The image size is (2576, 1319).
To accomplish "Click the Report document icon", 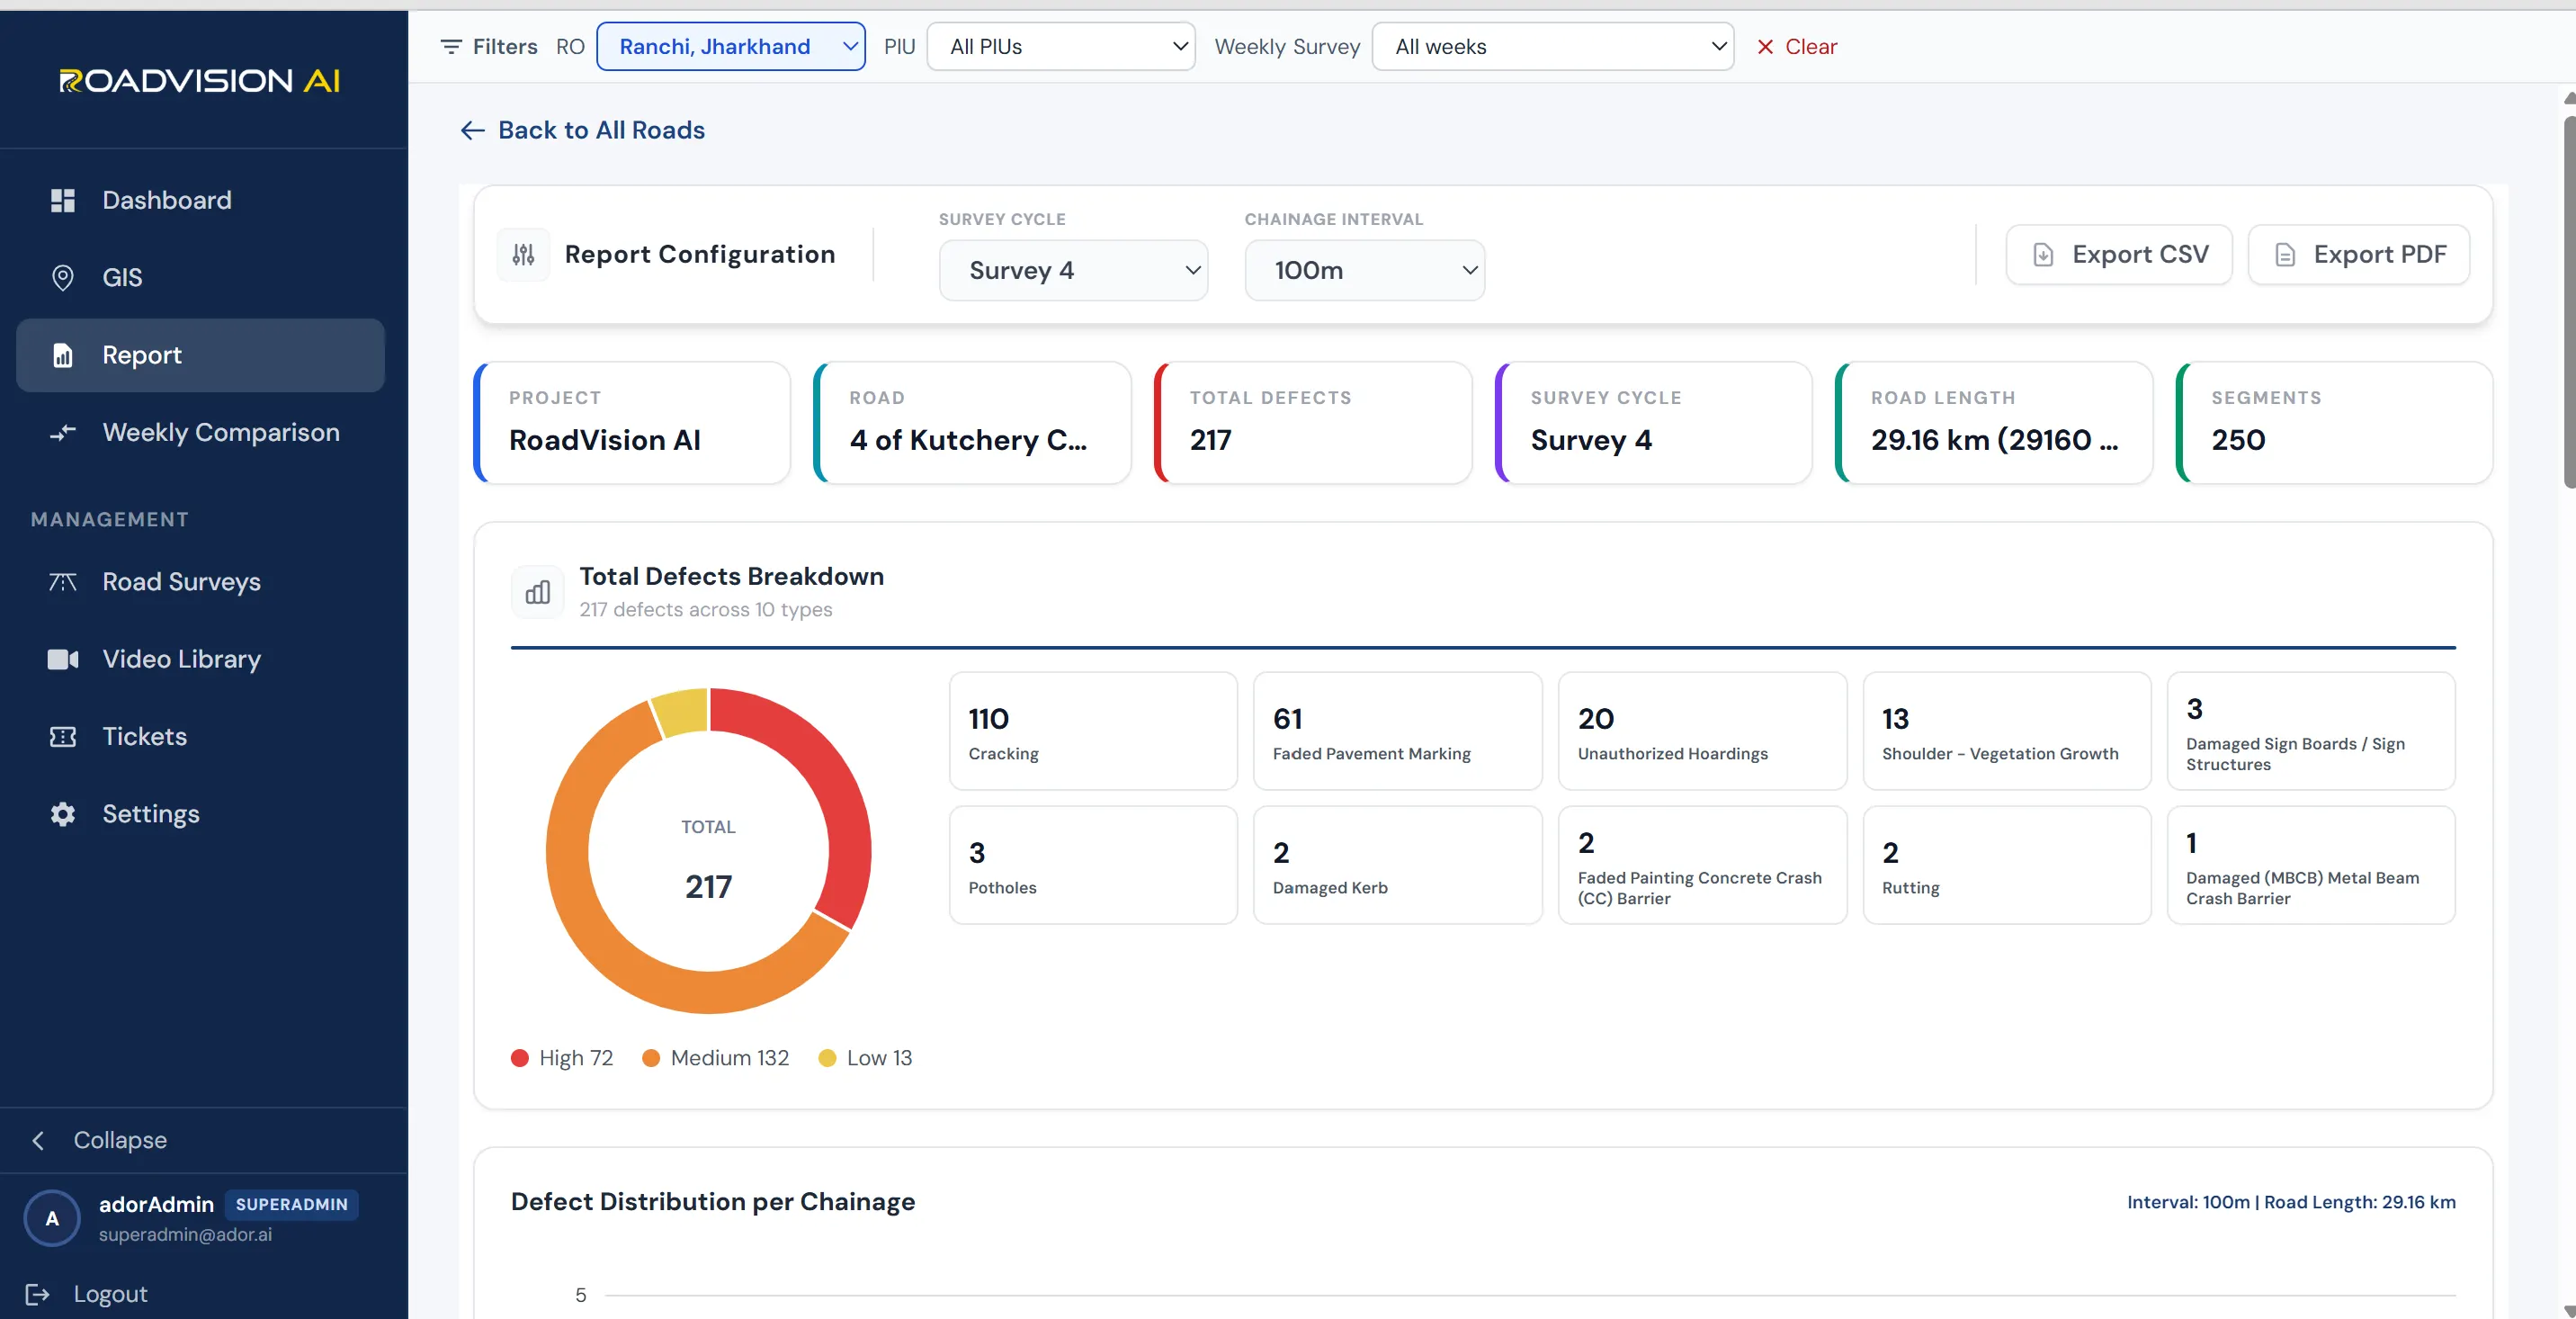I will [63, 355].
